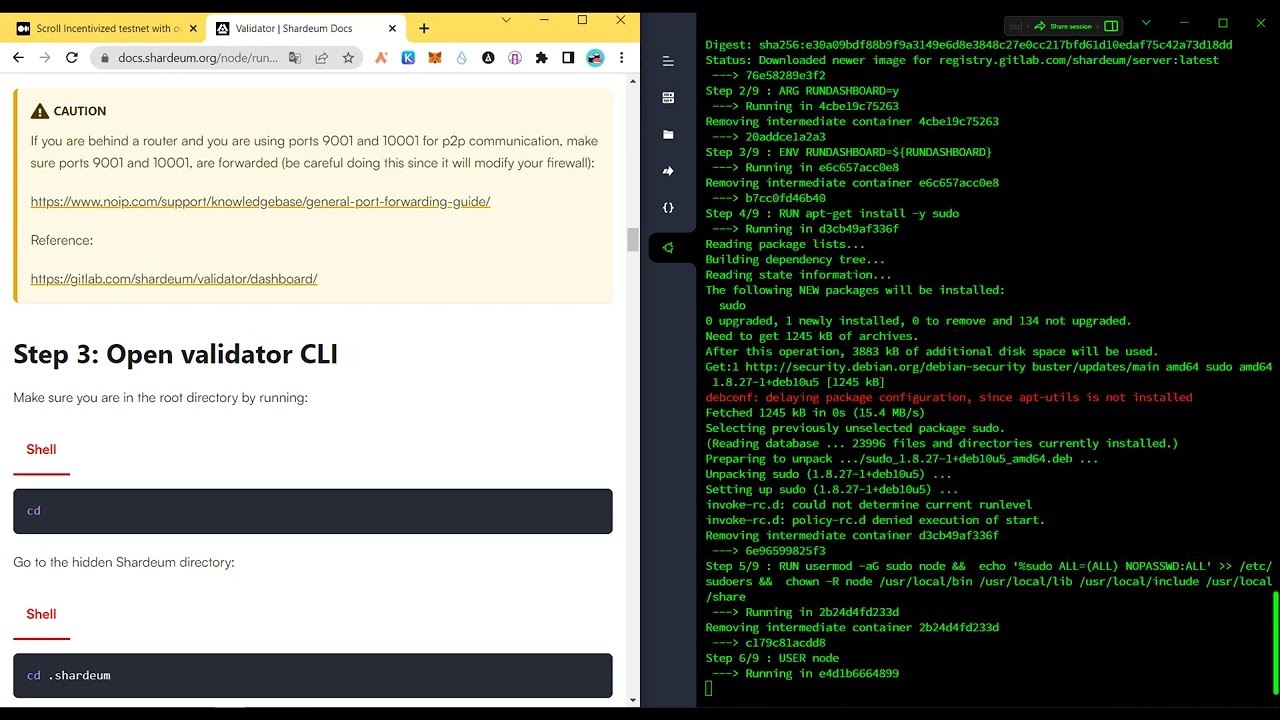Click the Termius terminal scrollbar thumb

pyautogui.click(x=1275, y=643)
